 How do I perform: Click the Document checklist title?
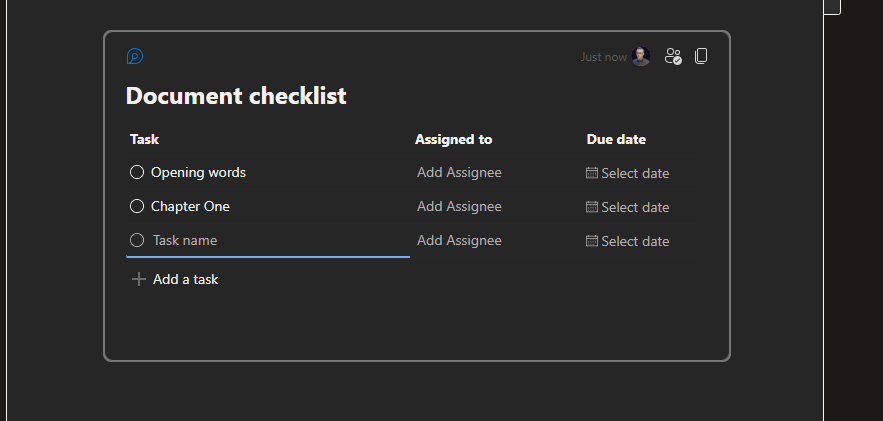click(x=236, y=96)
